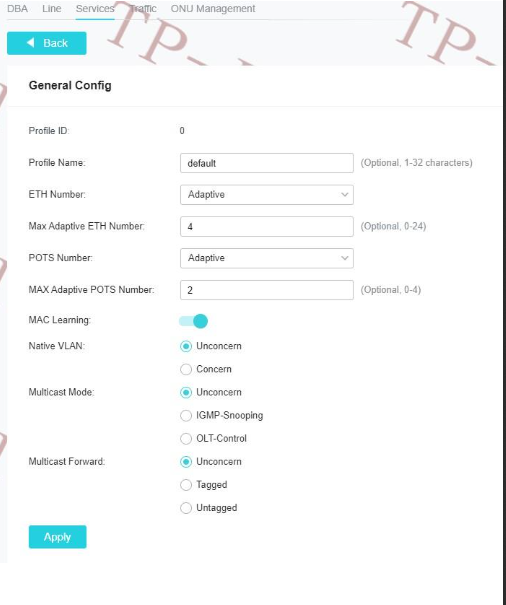Screen dimensions: 506x605
Task: Click the Max Adaptive ETH Number field
Action: (x=267, y=226)
